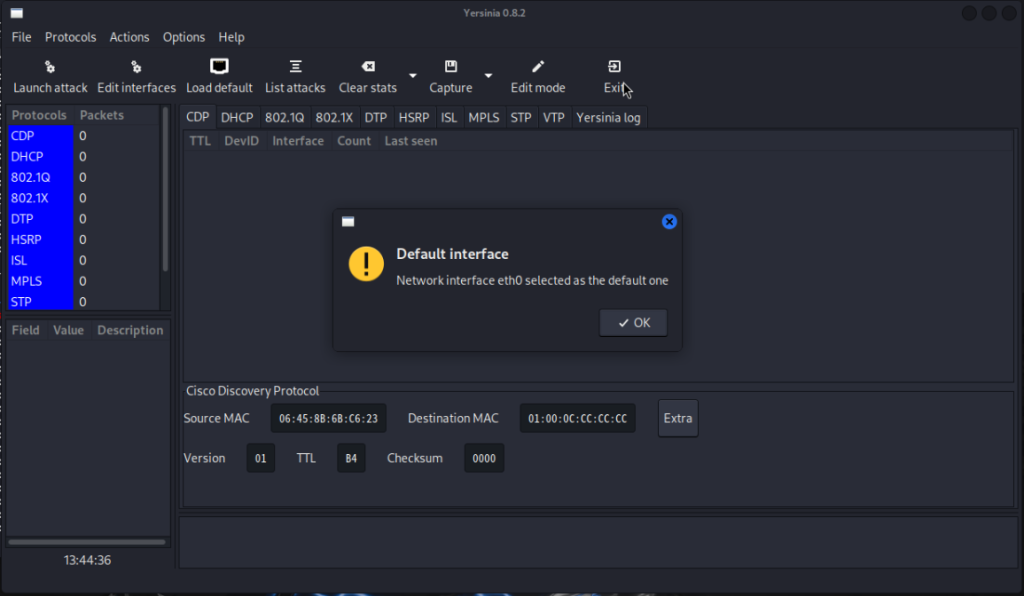Select the MPLS row in Protocols list

[x=83, y=281]
